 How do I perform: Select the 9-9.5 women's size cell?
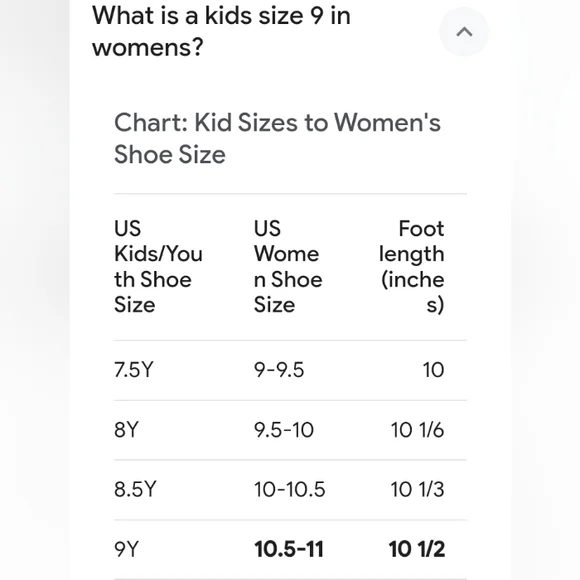tap(279, 370)
